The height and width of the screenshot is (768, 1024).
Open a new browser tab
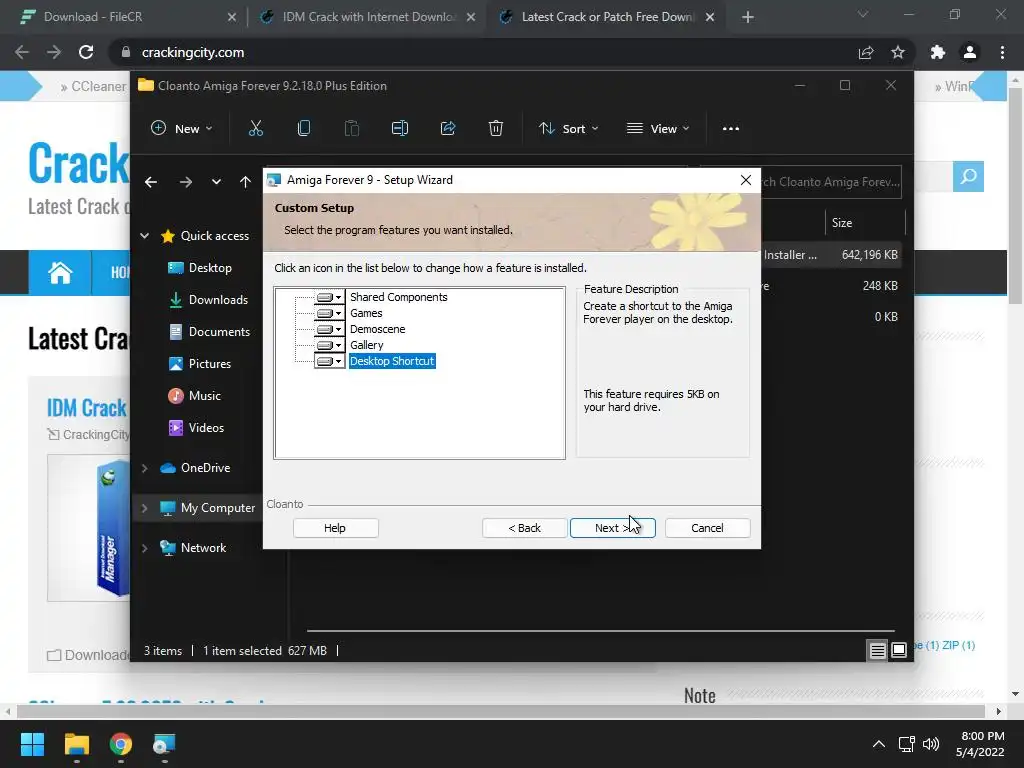click(x=748, y=17)
